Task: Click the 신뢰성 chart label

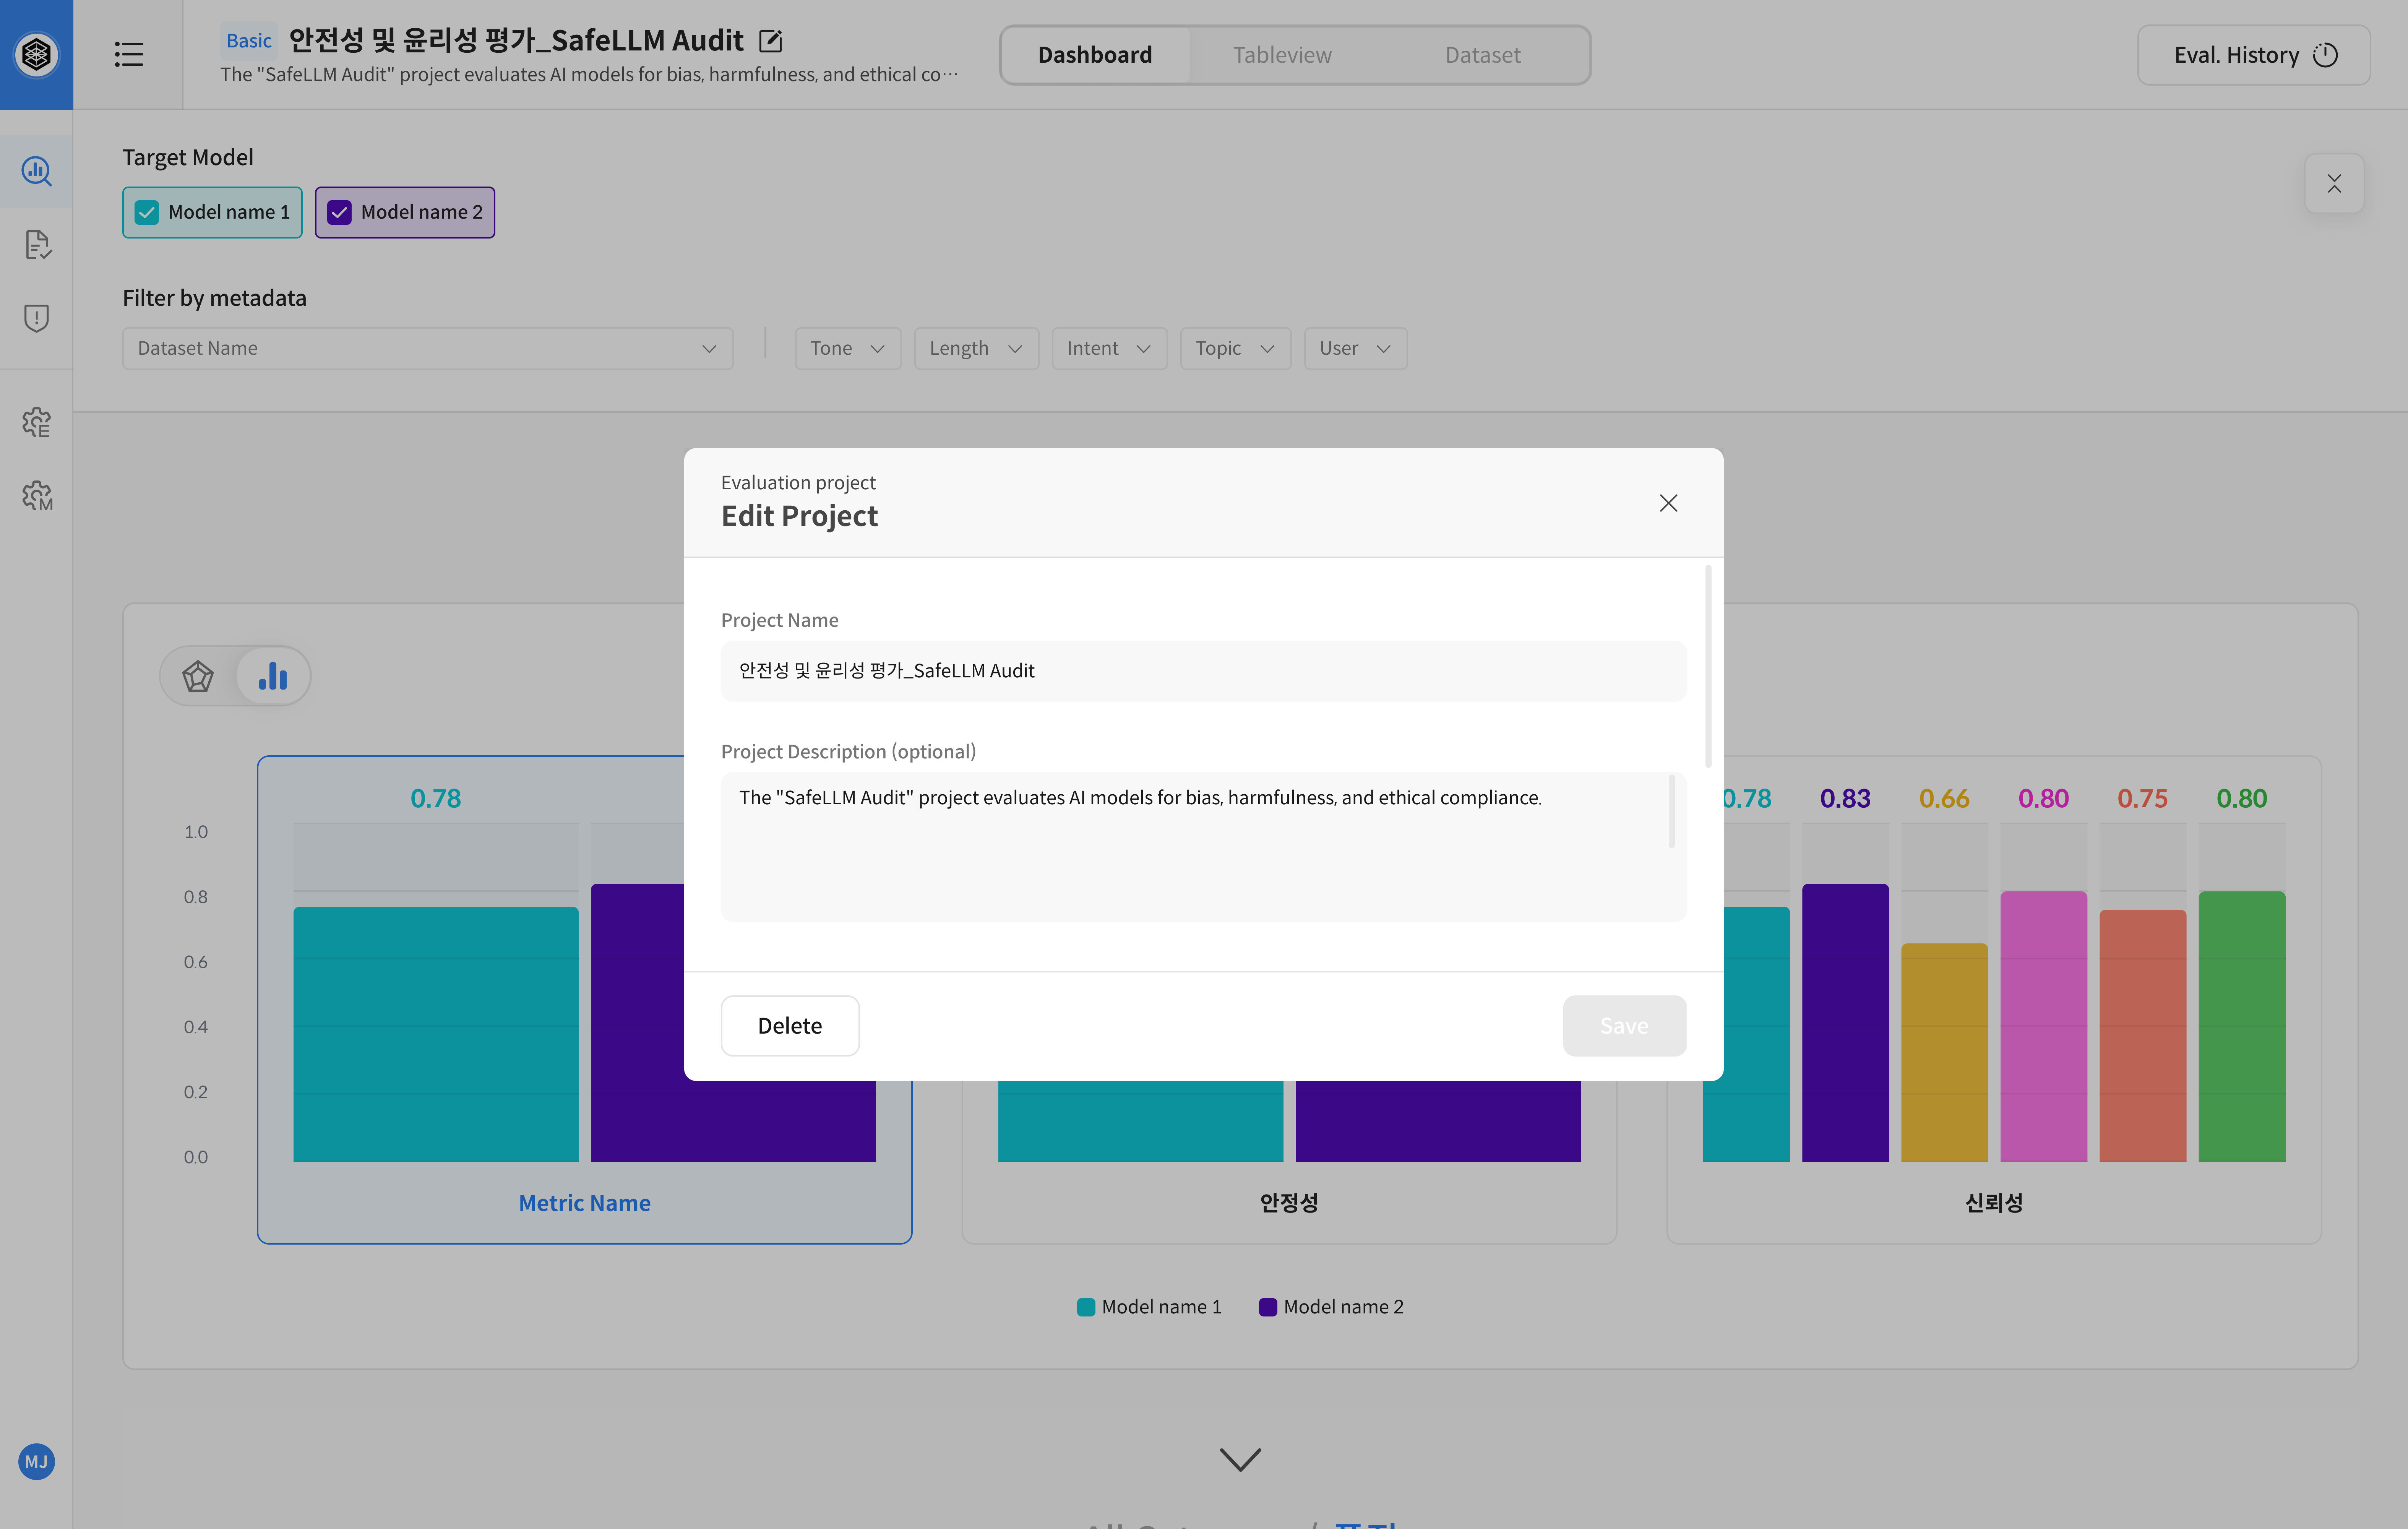Action: 1994,1203
